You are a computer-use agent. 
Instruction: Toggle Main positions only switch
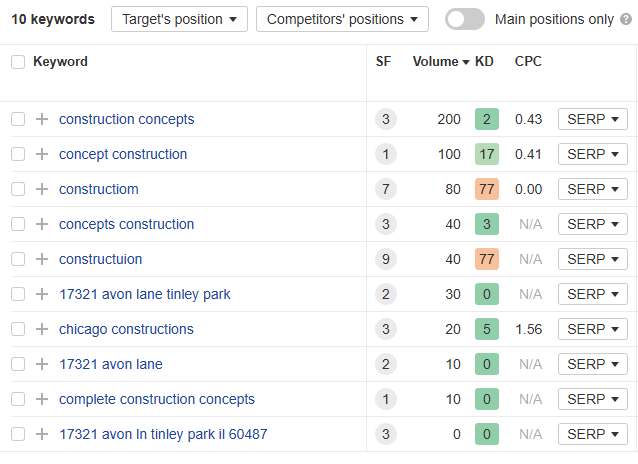point(465,19)
